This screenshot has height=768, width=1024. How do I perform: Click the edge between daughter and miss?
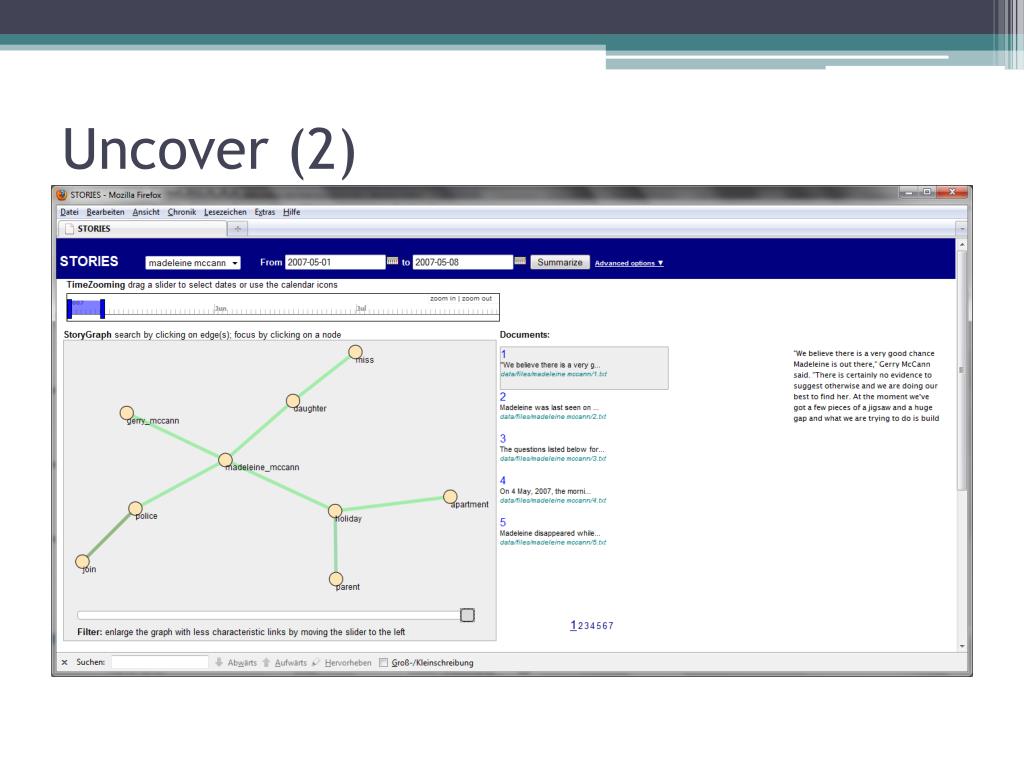[324, 376]
